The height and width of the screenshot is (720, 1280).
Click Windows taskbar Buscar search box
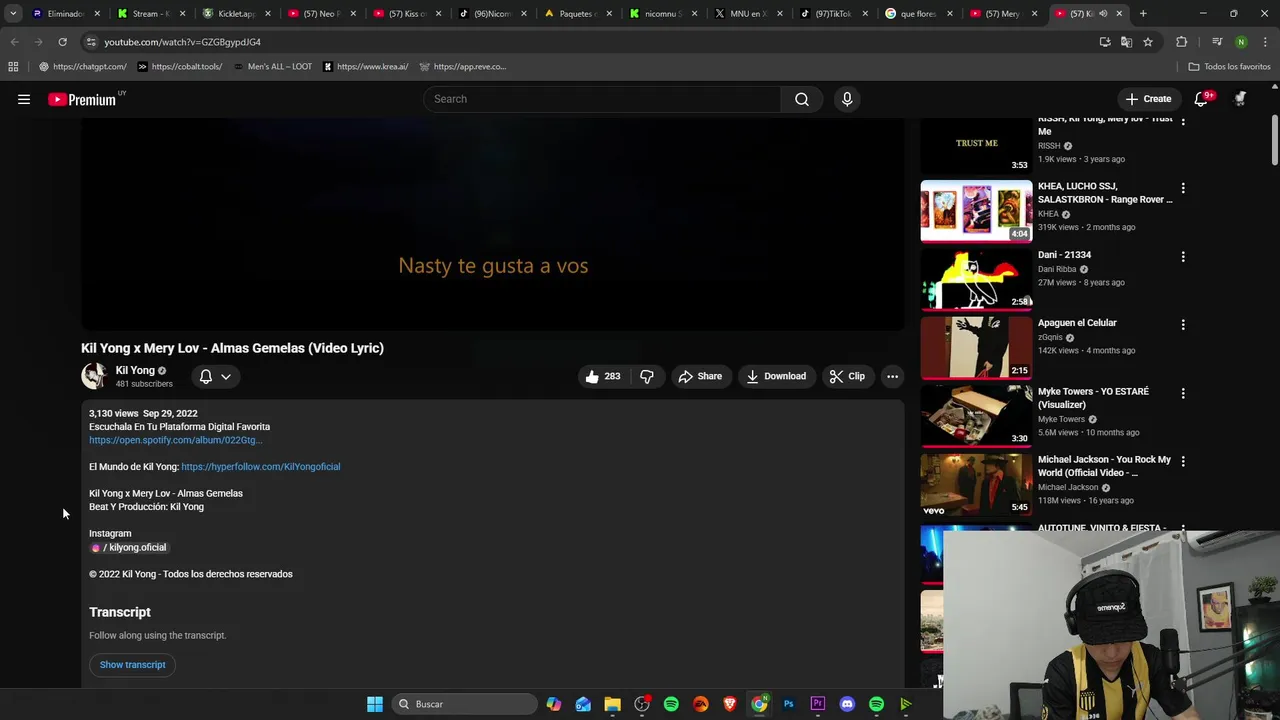point(464,704)
